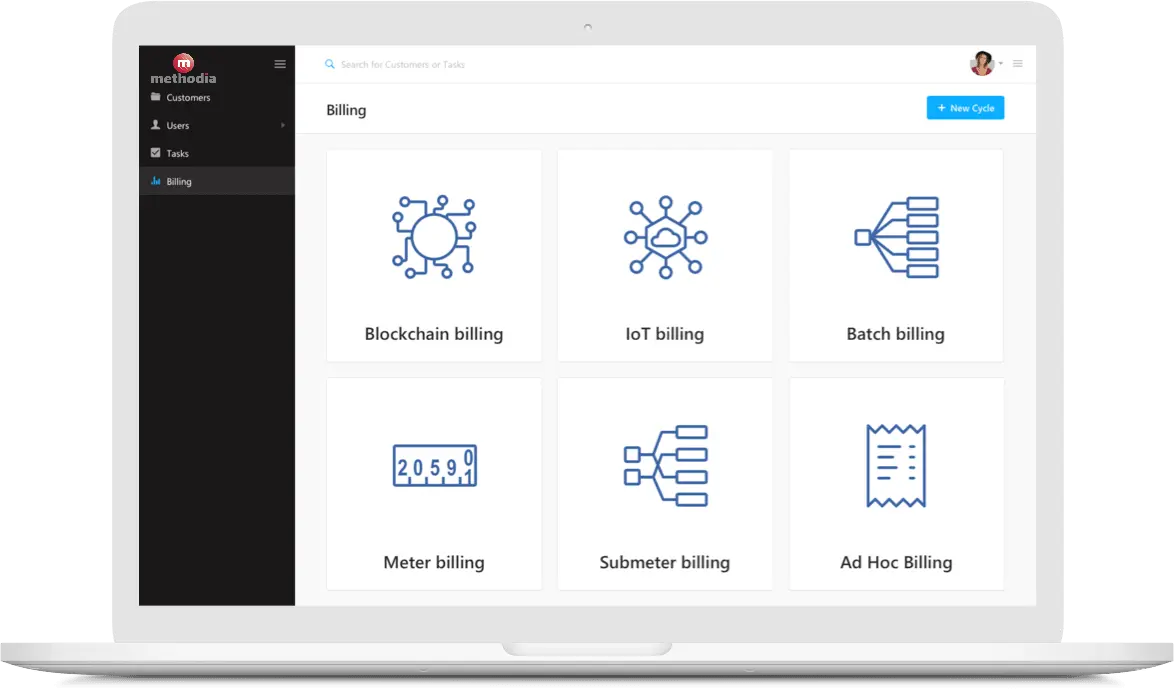This screenshot has height=690, width=1174.
Task: Open the IoT billing label
Action: (x=665, y=334)
